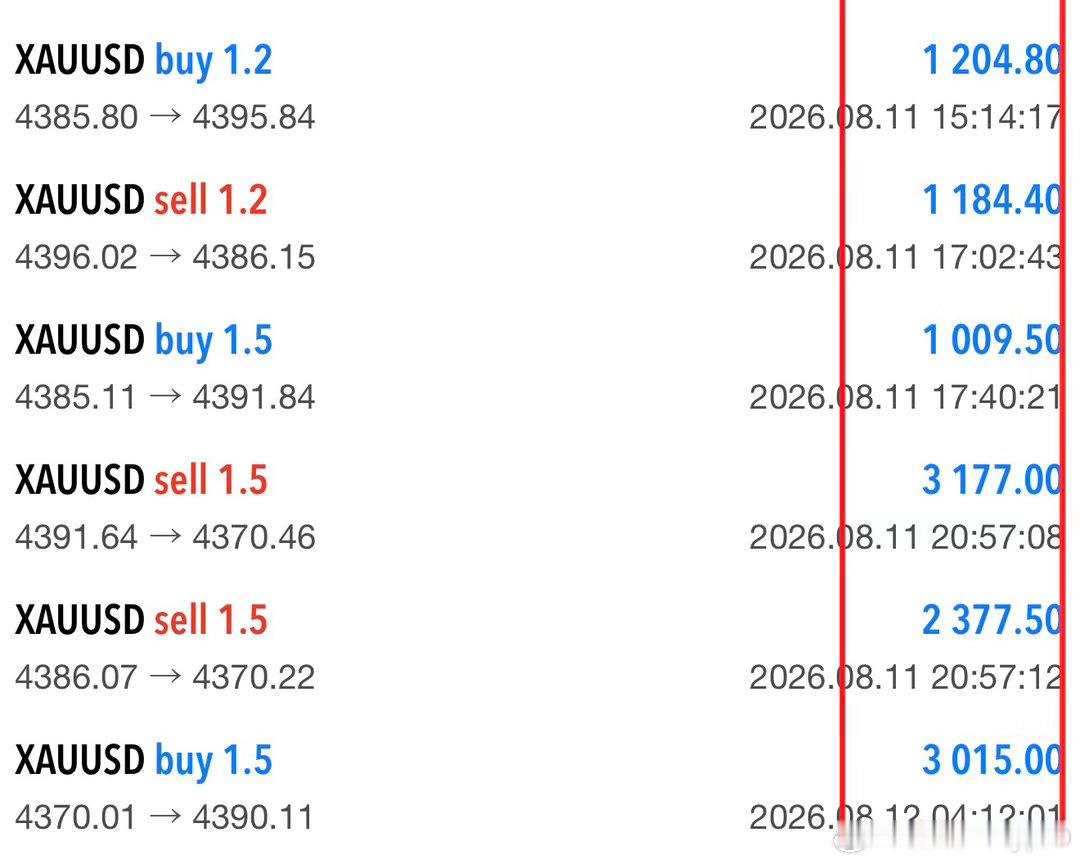Click the 2 377.50 profit amount
1080x864 pixels.
[x=992, y=619]
